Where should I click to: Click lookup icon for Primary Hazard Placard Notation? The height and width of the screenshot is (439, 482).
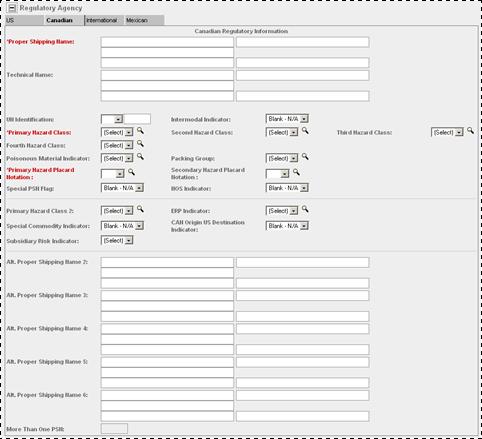point(132,172)
